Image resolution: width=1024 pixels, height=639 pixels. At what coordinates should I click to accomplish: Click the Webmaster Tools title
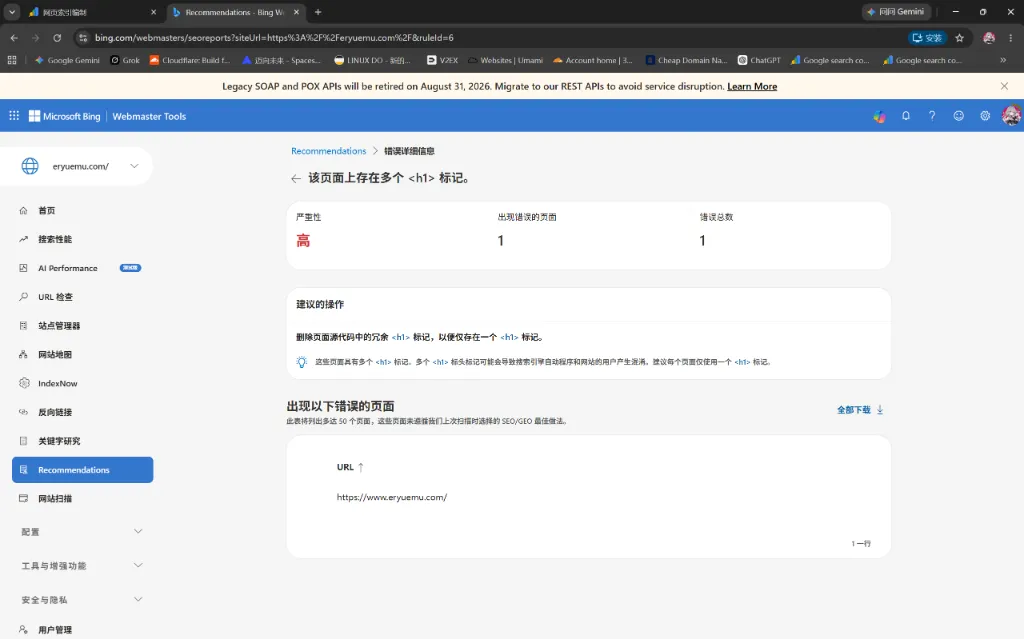(x=149, y=116)
